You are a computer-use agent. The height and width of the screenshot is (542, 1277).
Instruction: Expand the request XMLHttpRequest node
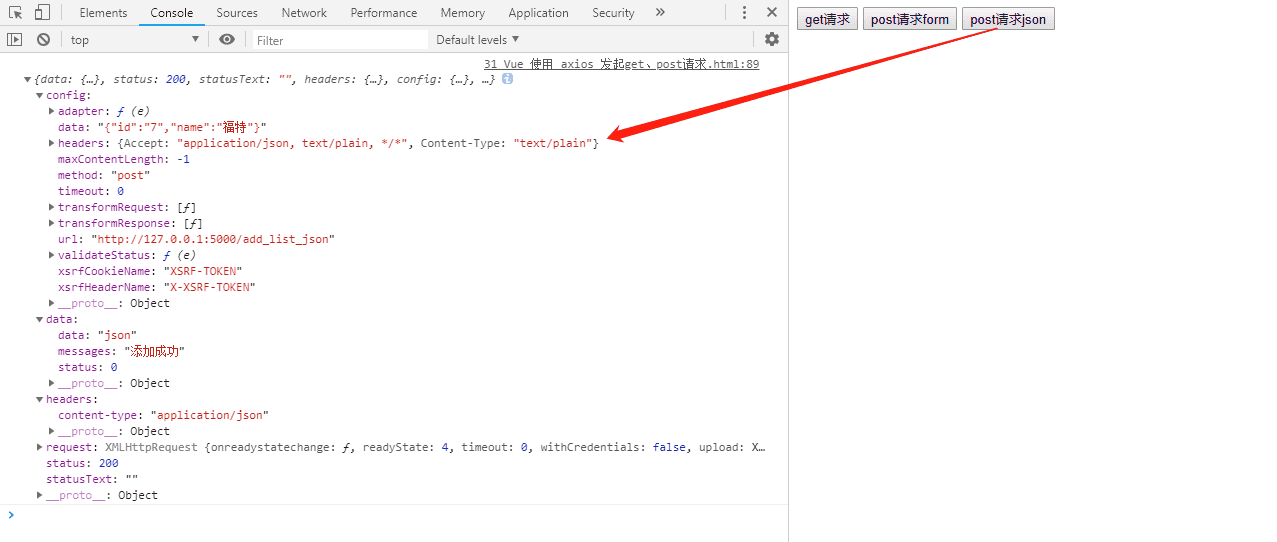[x=40, y=447]
